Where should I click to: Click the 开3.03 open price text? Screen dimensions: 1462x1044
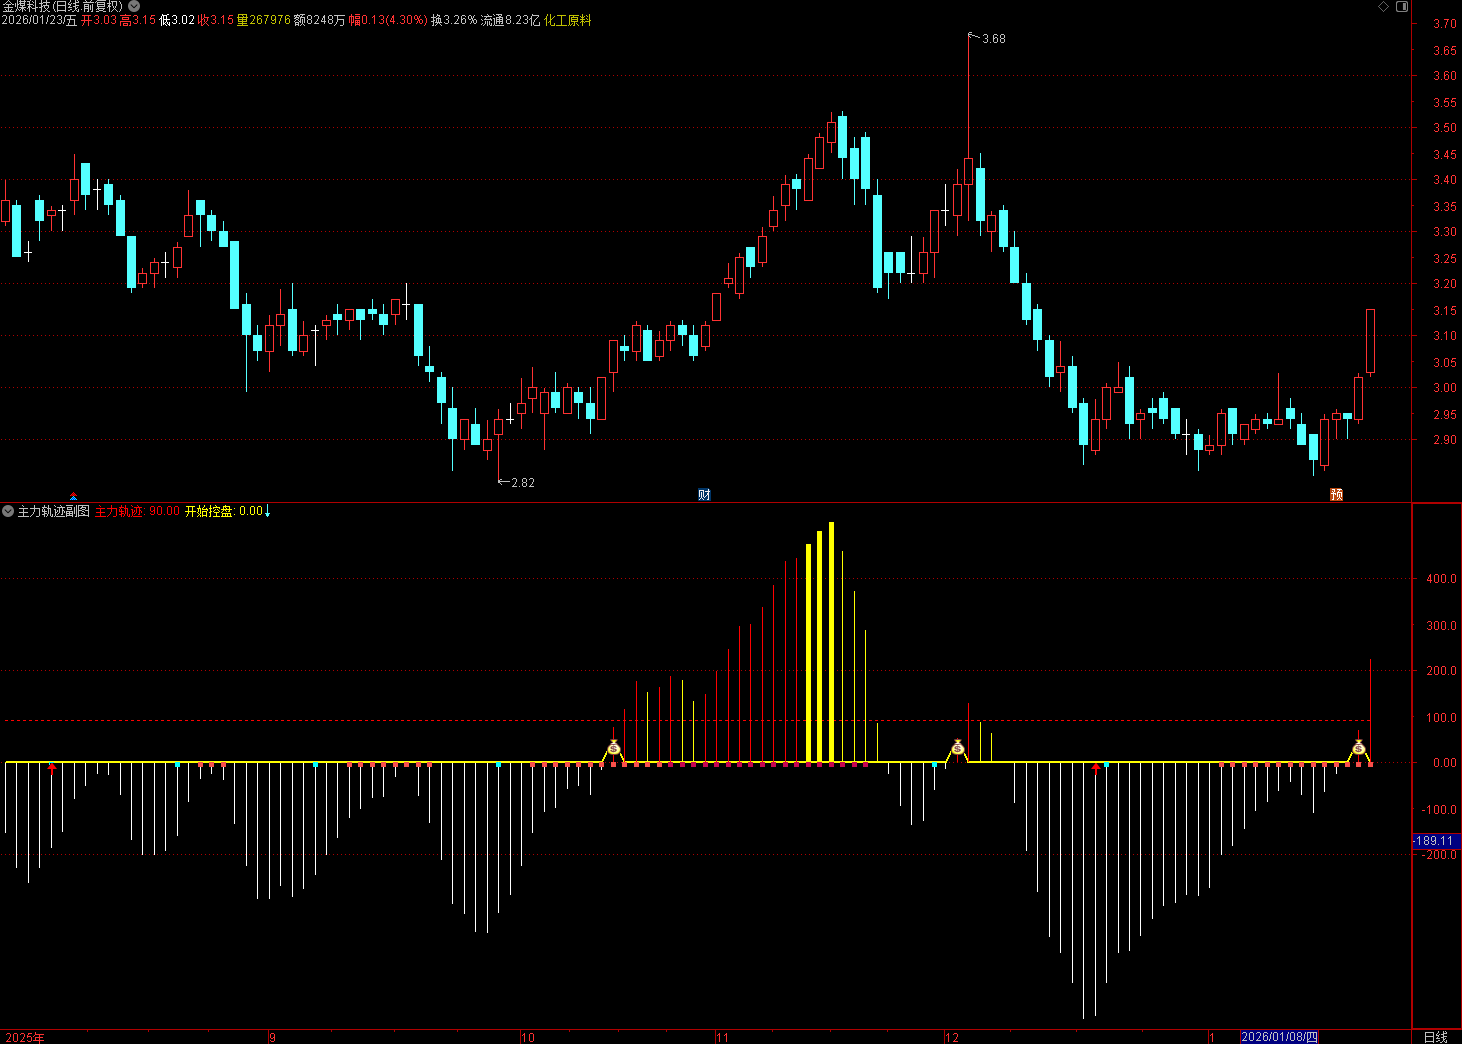tap(98, 20)
